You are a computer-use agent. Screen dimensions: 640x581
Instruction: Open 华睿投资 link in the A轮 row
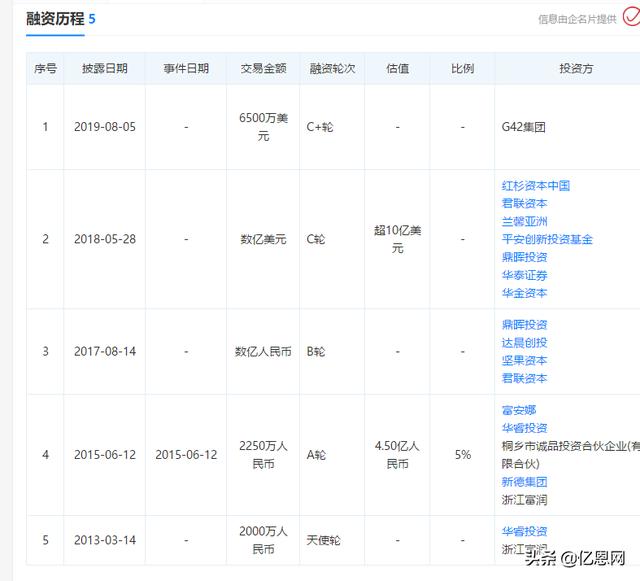pos(524,428)
